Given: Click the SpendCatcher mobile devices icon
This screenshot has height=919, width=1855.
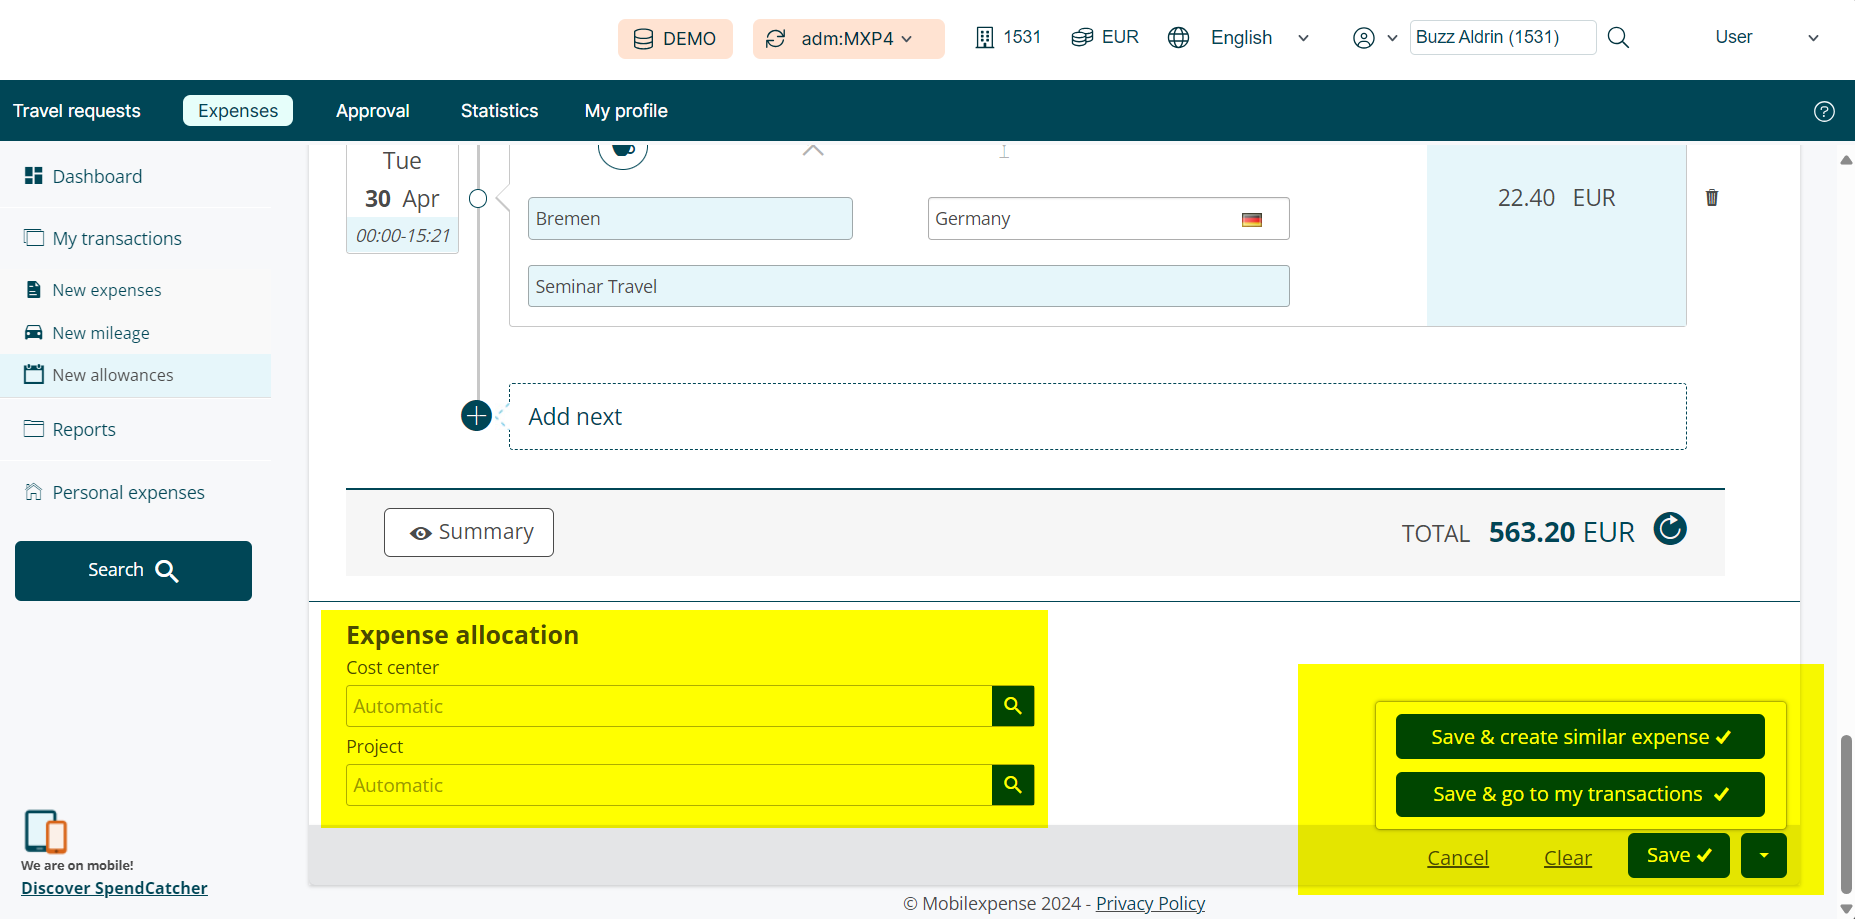Looking at the screenshot, I should tap(45, 831).
